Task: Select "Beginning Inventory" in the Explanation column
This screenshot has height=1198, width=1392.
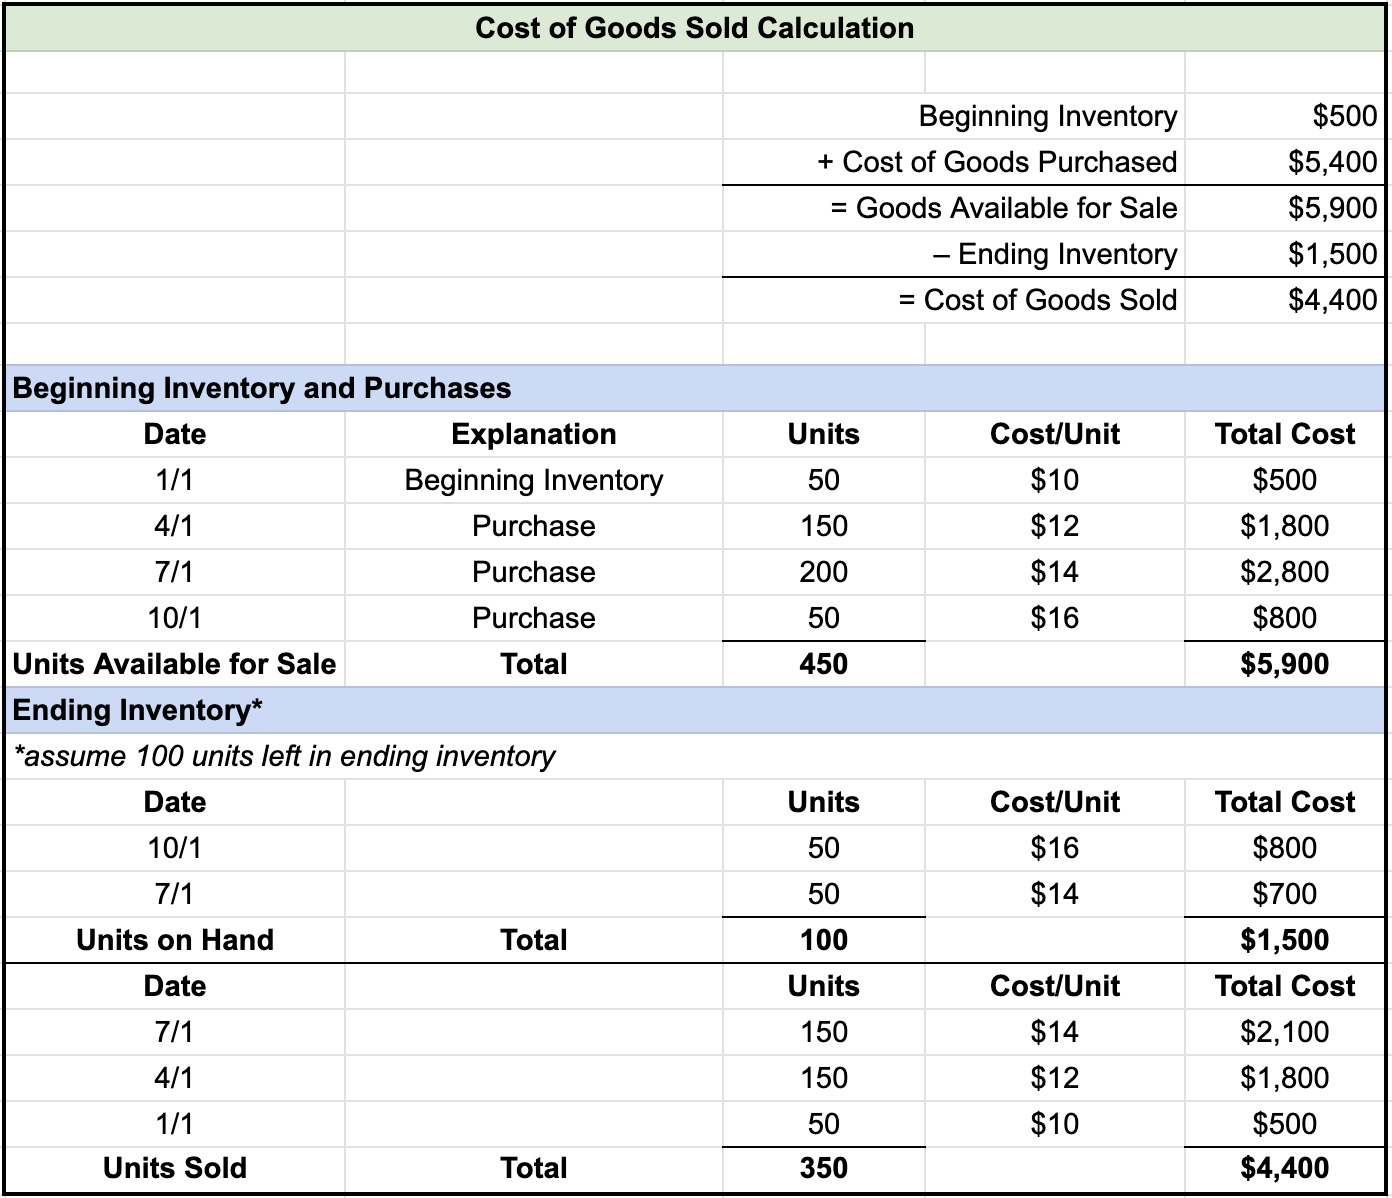Action: pos(534,480)
